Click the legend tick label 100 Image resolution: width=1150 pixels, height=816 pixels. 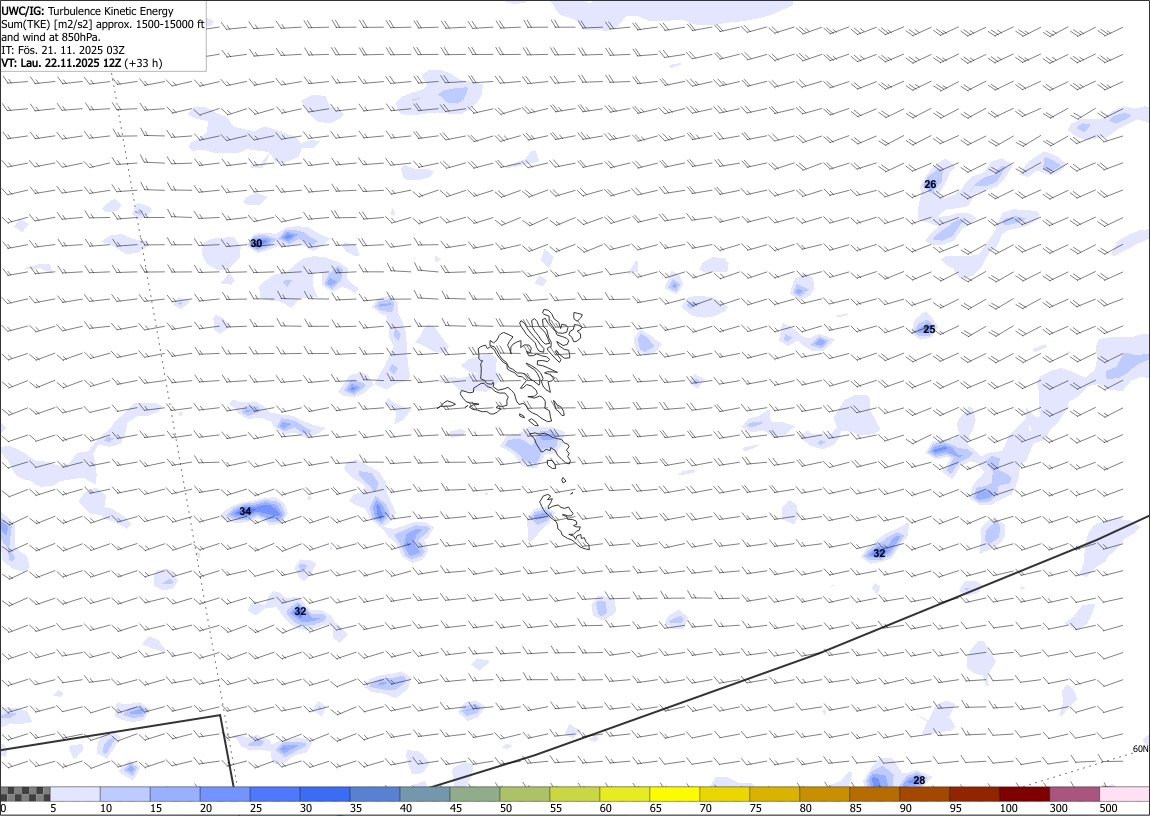(x=1008, y=808)
